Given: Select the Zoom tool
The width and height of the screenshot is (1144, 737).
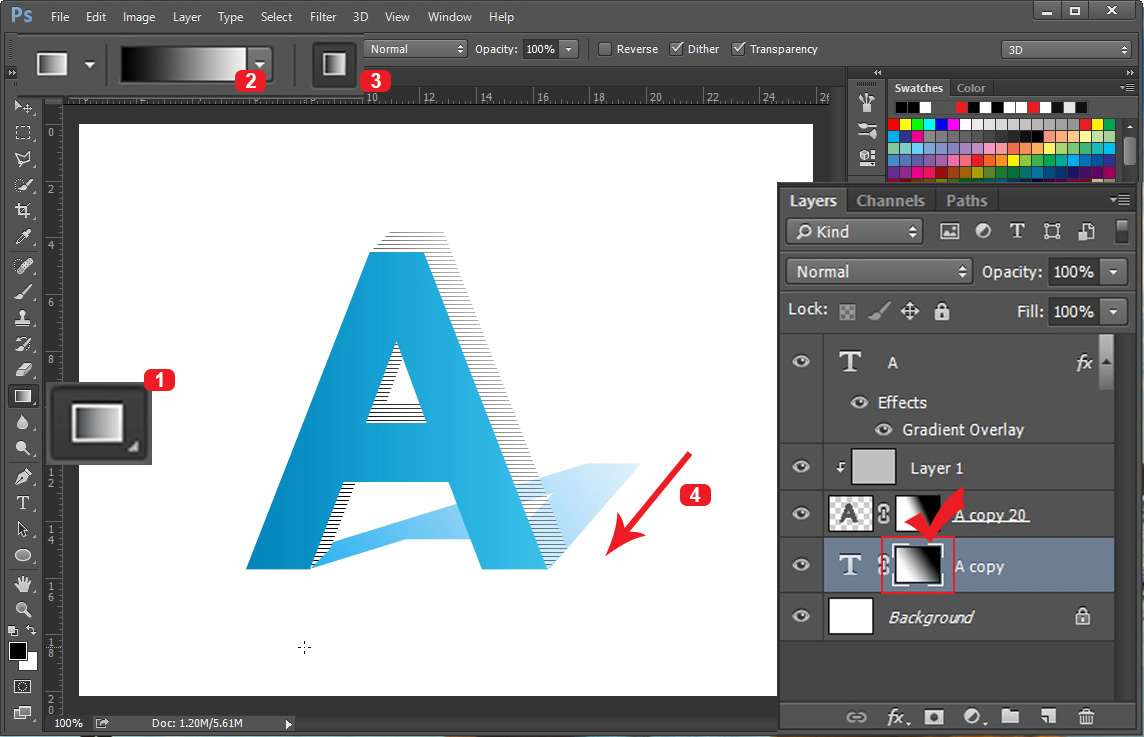Looking at the screenshot, I should pos(23,609).
